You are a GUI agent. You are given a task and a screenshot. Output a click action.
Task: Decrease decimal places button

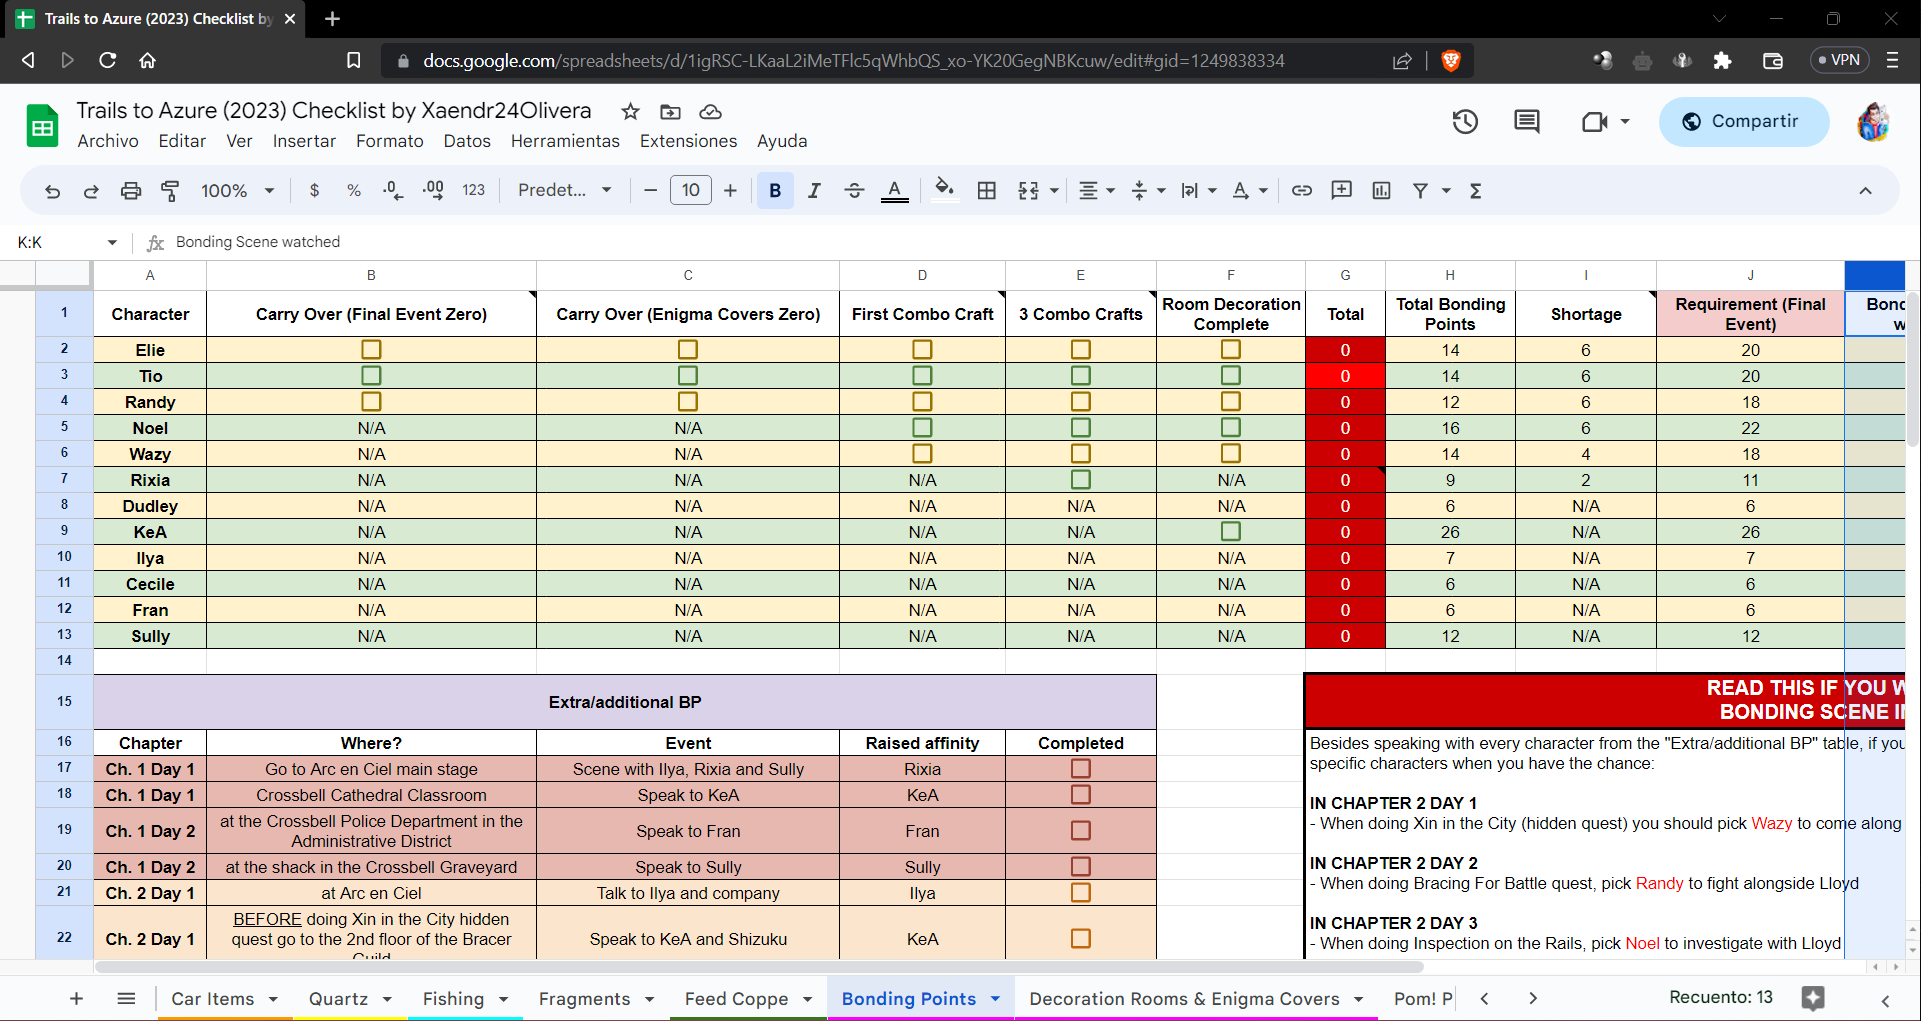394,191
